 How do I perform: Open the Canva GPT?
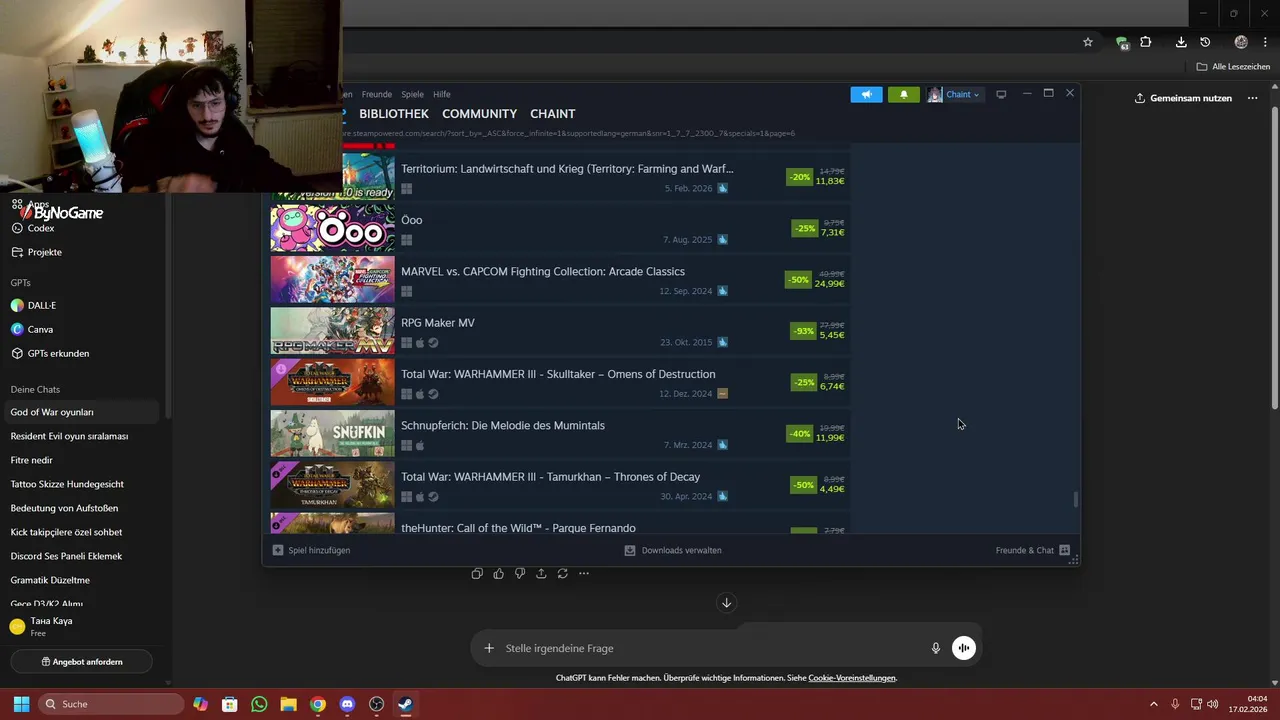tap(40, 329)
